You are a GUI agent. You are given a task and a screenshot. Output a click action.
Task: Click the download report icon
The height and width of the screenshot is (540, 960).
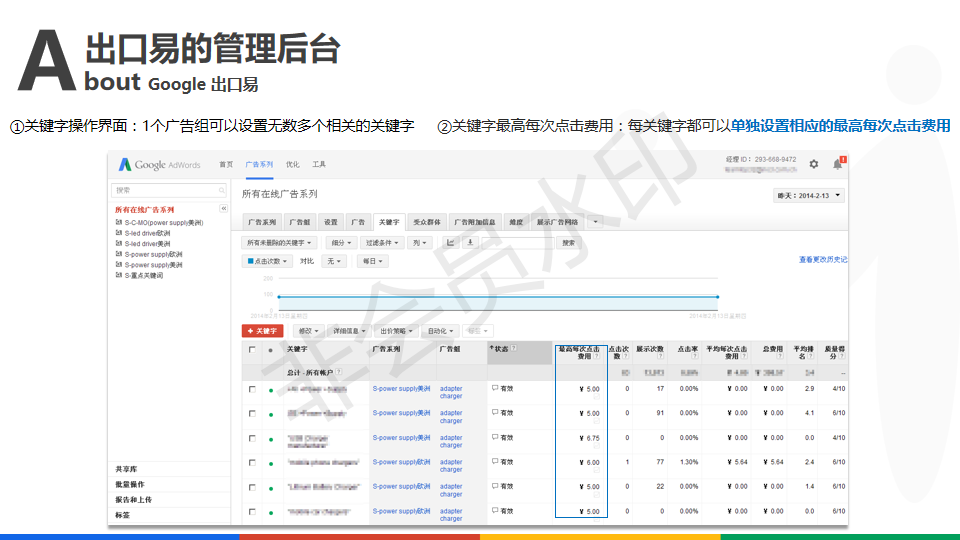point(470,242)
